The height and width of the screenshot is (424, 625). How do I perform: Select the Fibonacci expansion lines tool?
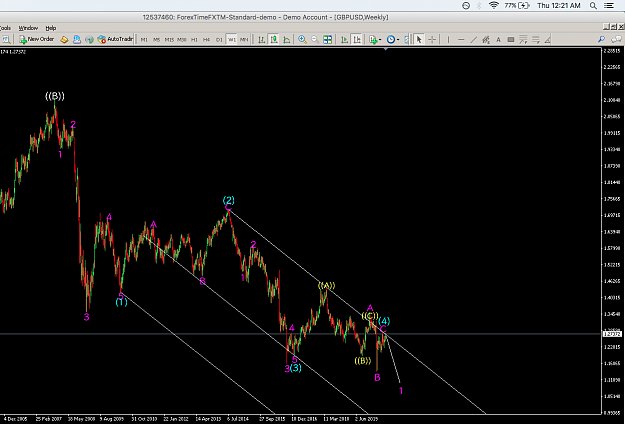point(536,39)
